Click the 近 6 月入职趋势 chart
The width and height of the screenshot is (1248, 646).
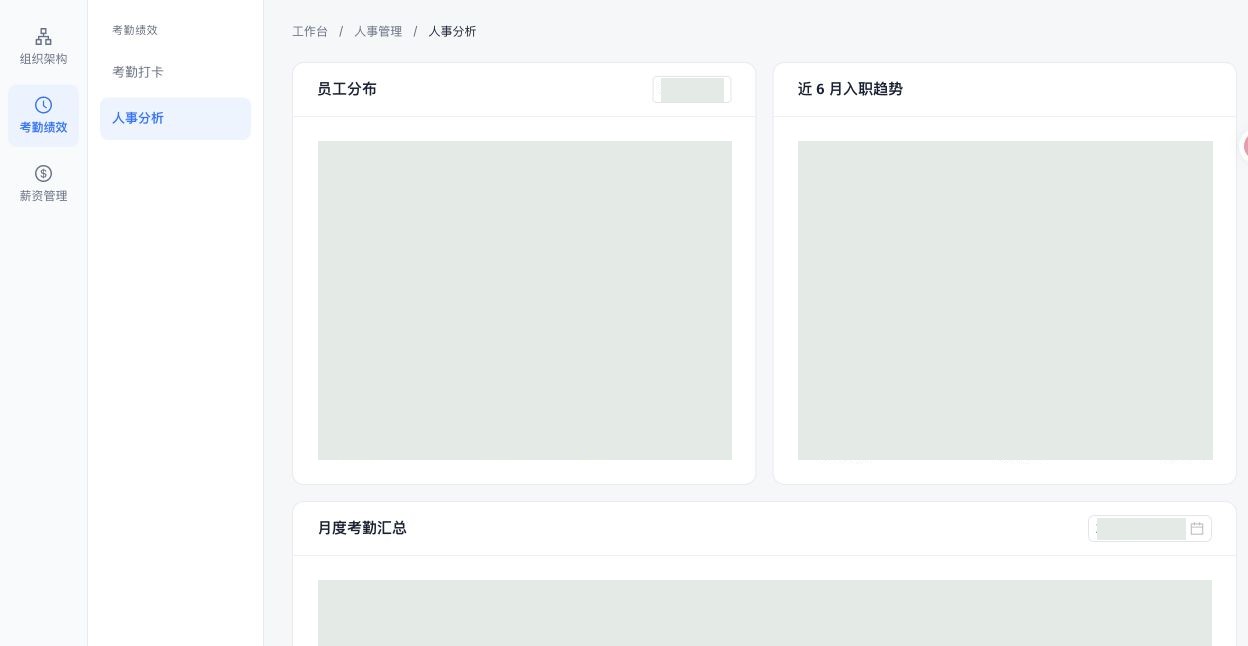[x=1005, y=300]
